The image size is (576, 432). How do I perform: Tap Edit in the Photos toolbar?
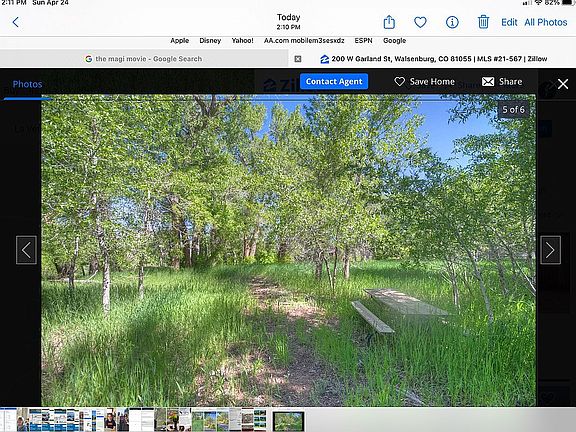click(509, 22)
